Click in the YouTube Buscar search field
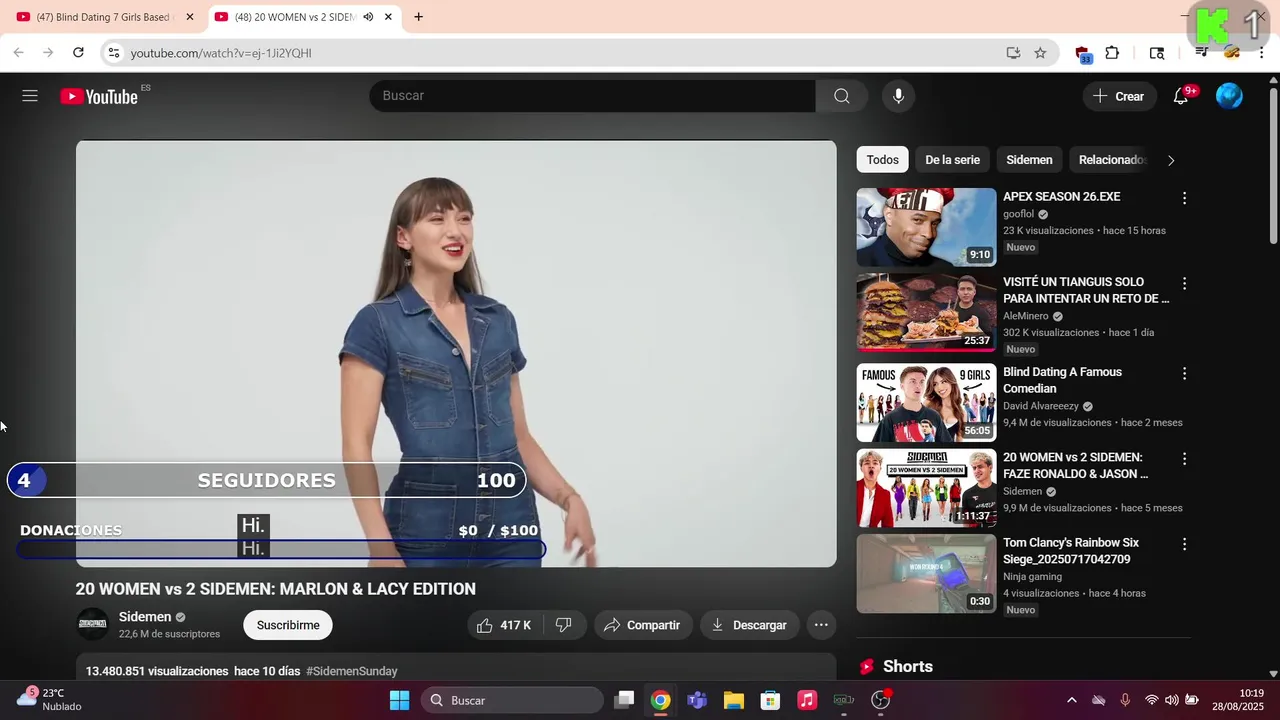Screen dimensions: 1280x720 (x=592, y=96)
